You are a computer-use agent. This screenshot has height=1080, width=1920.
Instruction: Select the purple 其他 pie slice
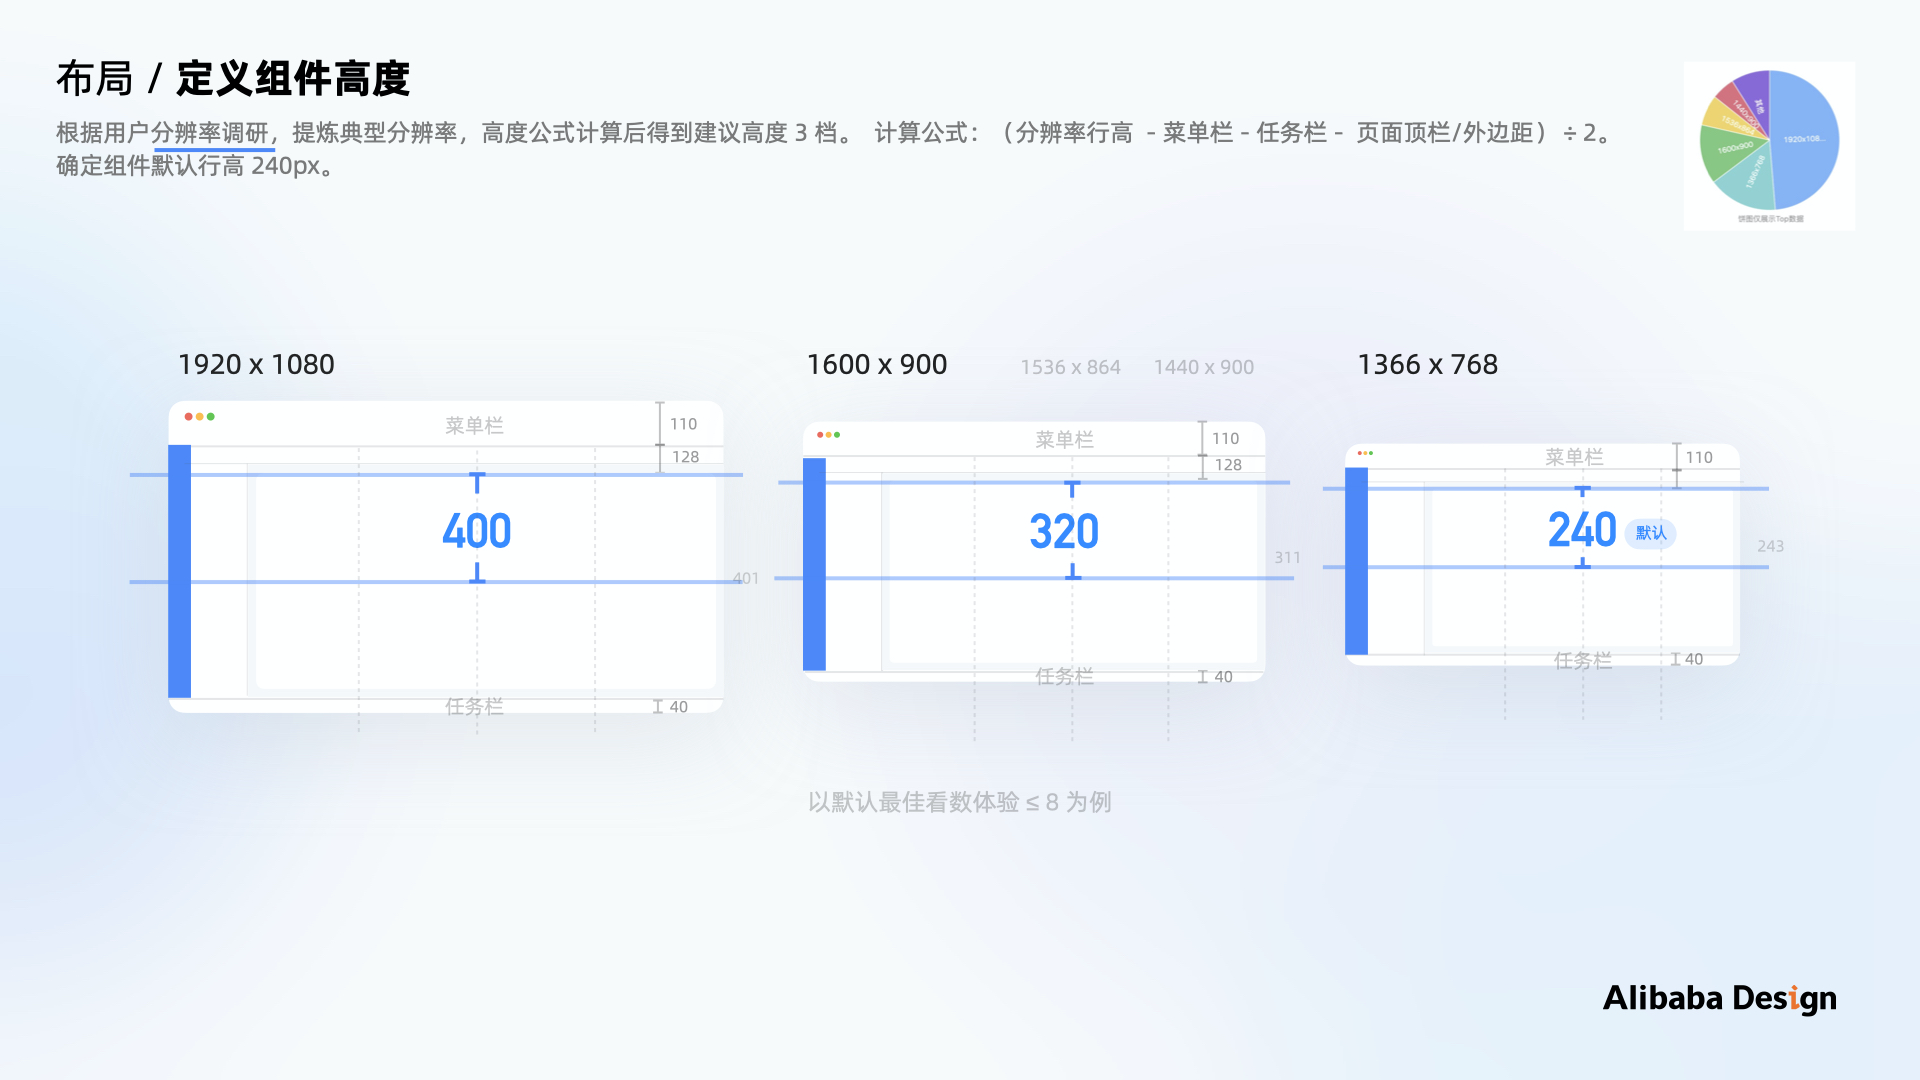1755,98
